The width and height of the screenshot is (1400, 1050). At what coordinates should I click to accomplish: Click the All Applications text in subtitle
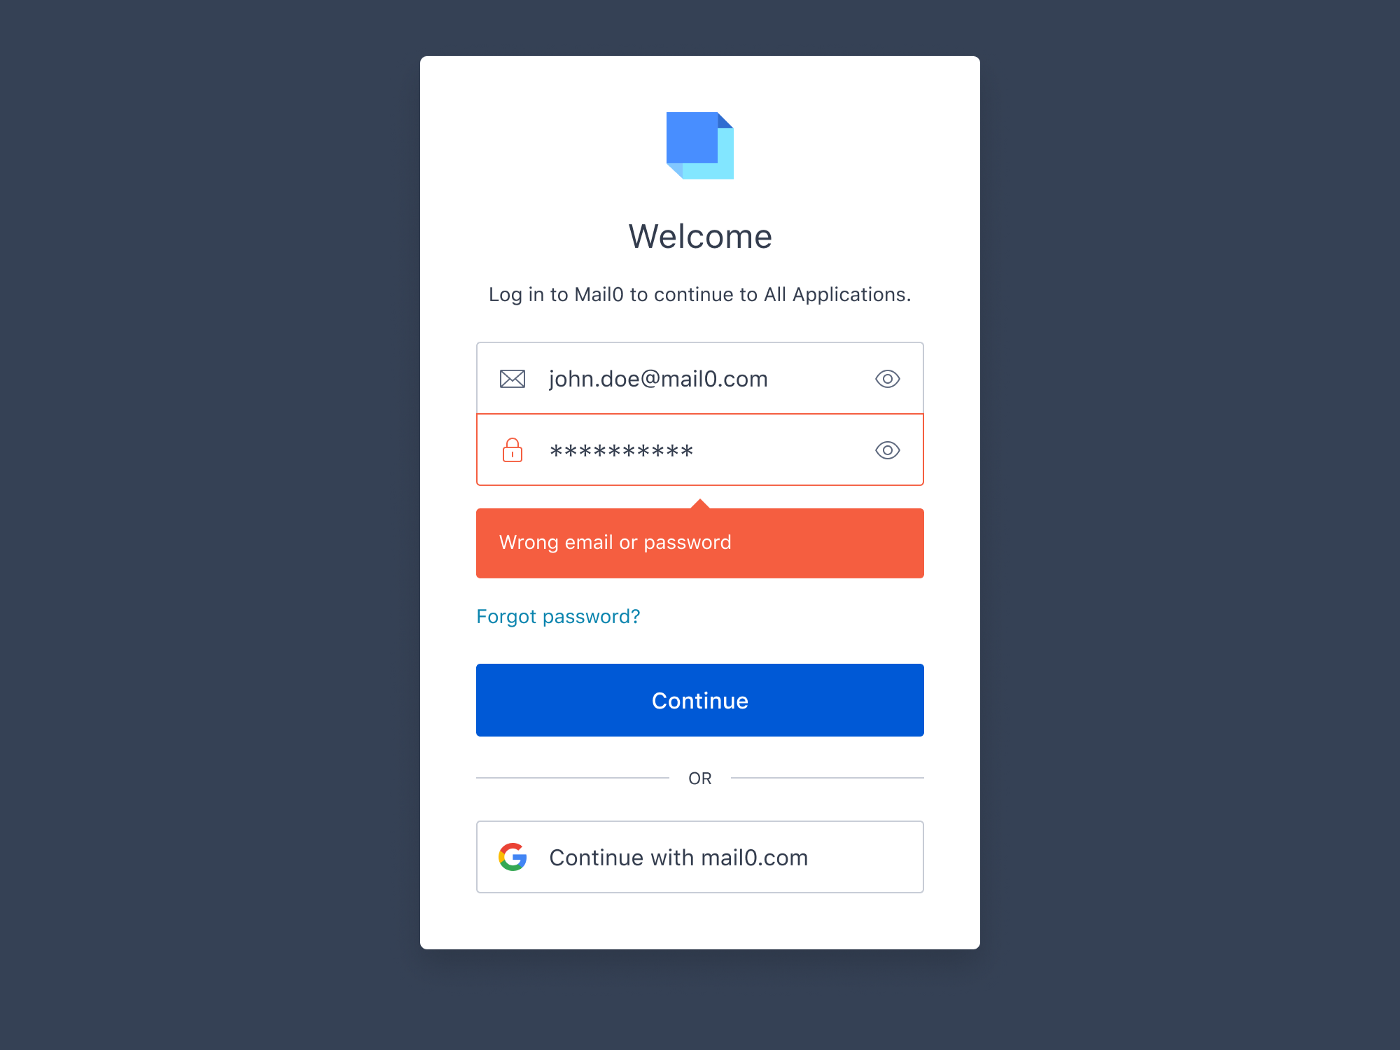(837, 295)
